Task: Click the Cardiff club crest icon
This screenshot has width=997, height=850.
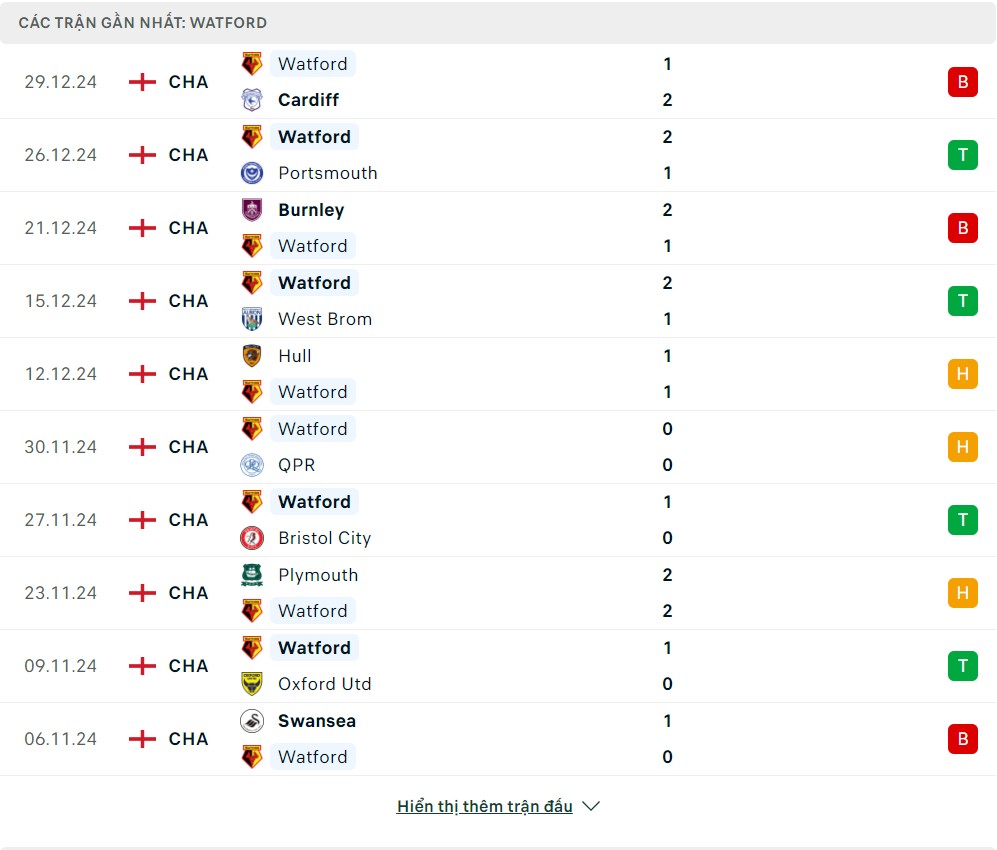Action: point(252,100)
